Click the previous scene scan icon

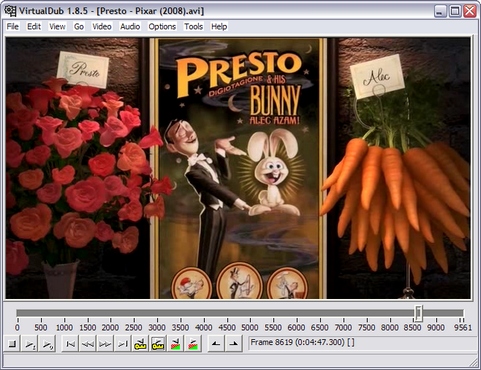point(175,344)
